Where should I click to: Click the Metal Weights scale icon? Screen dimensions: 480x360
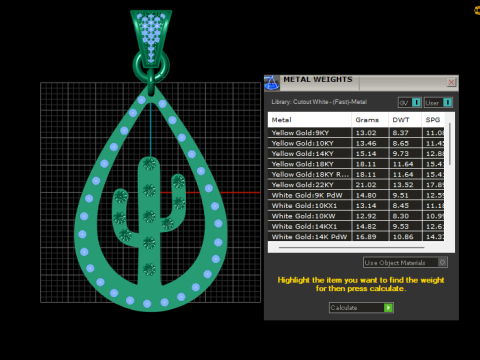pyautogui.click(x=272, y=83)
